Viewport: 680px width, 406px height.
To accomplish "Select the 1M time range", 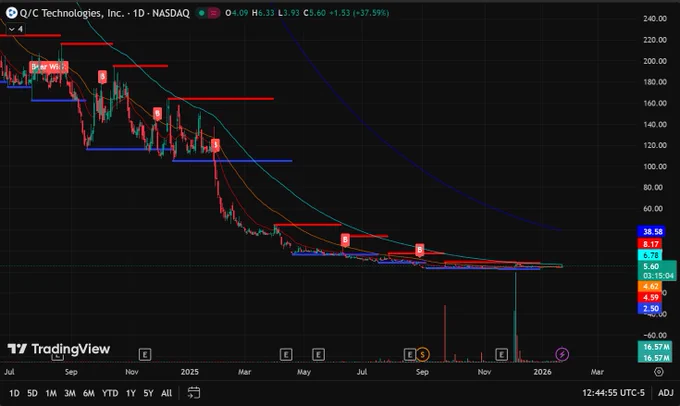I will pos(51,393).
